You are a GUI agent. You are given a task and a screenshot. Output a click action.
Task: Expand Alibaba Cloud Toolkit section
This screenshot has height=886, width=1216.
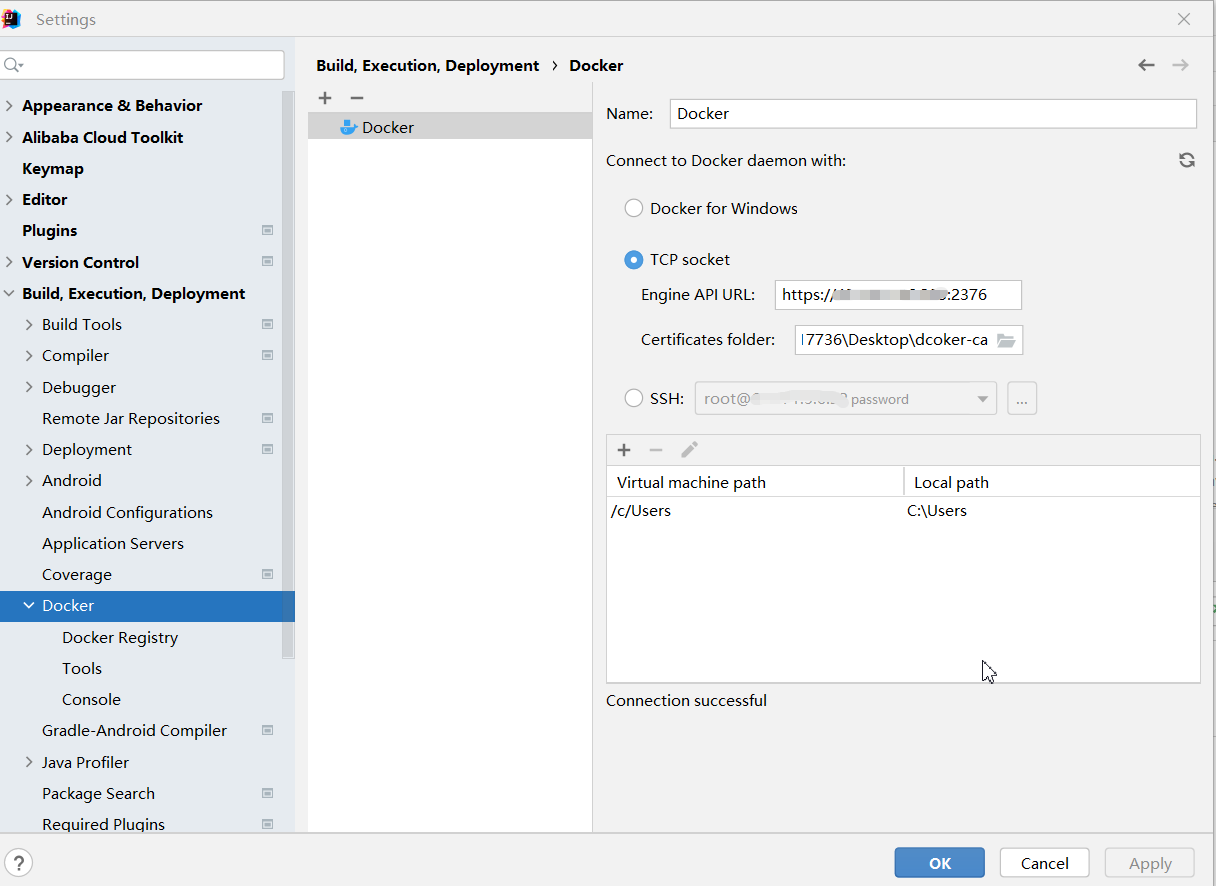pyautogui.click(x=10, y=137)
